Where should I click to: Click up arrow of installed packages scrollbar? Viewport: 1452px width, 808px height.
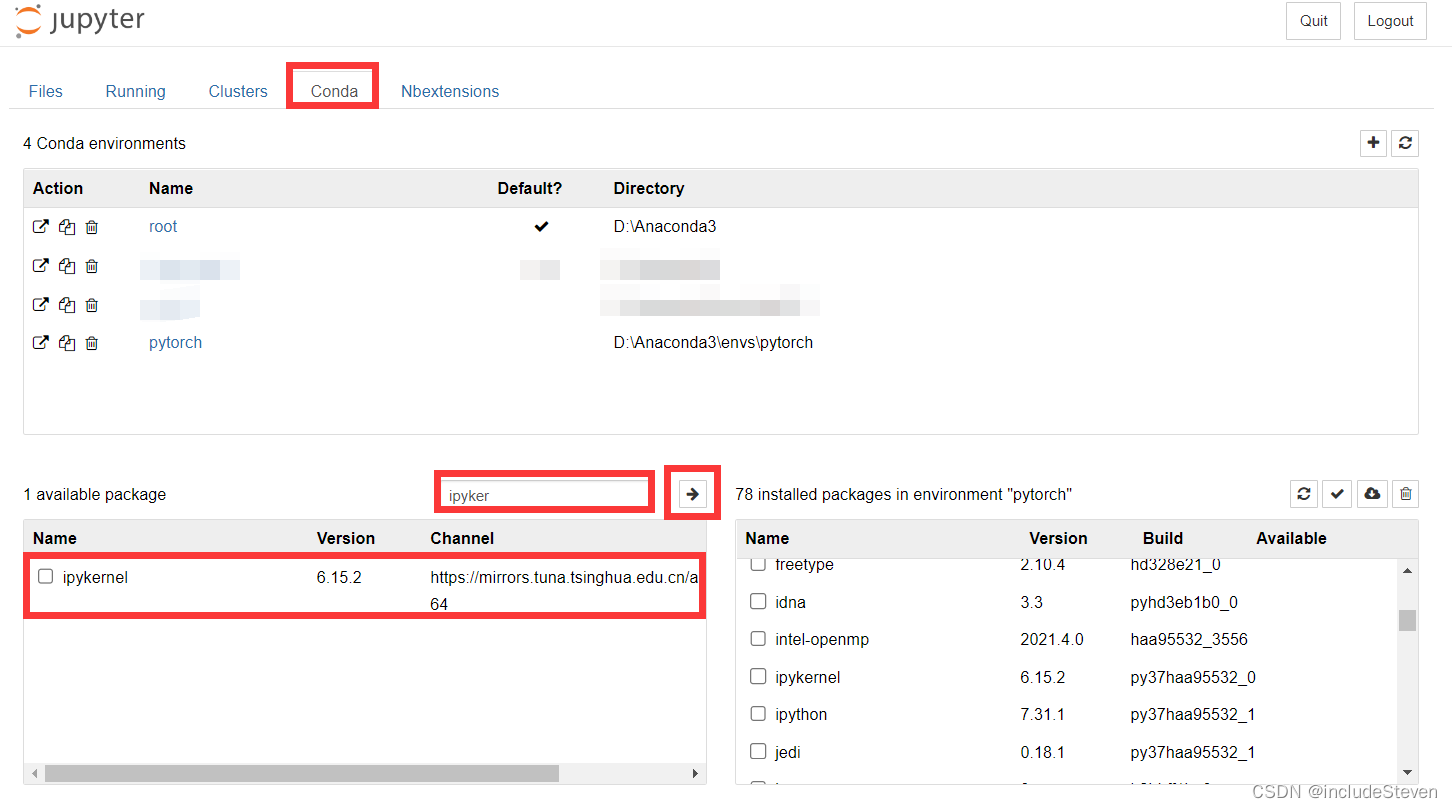1407,571
